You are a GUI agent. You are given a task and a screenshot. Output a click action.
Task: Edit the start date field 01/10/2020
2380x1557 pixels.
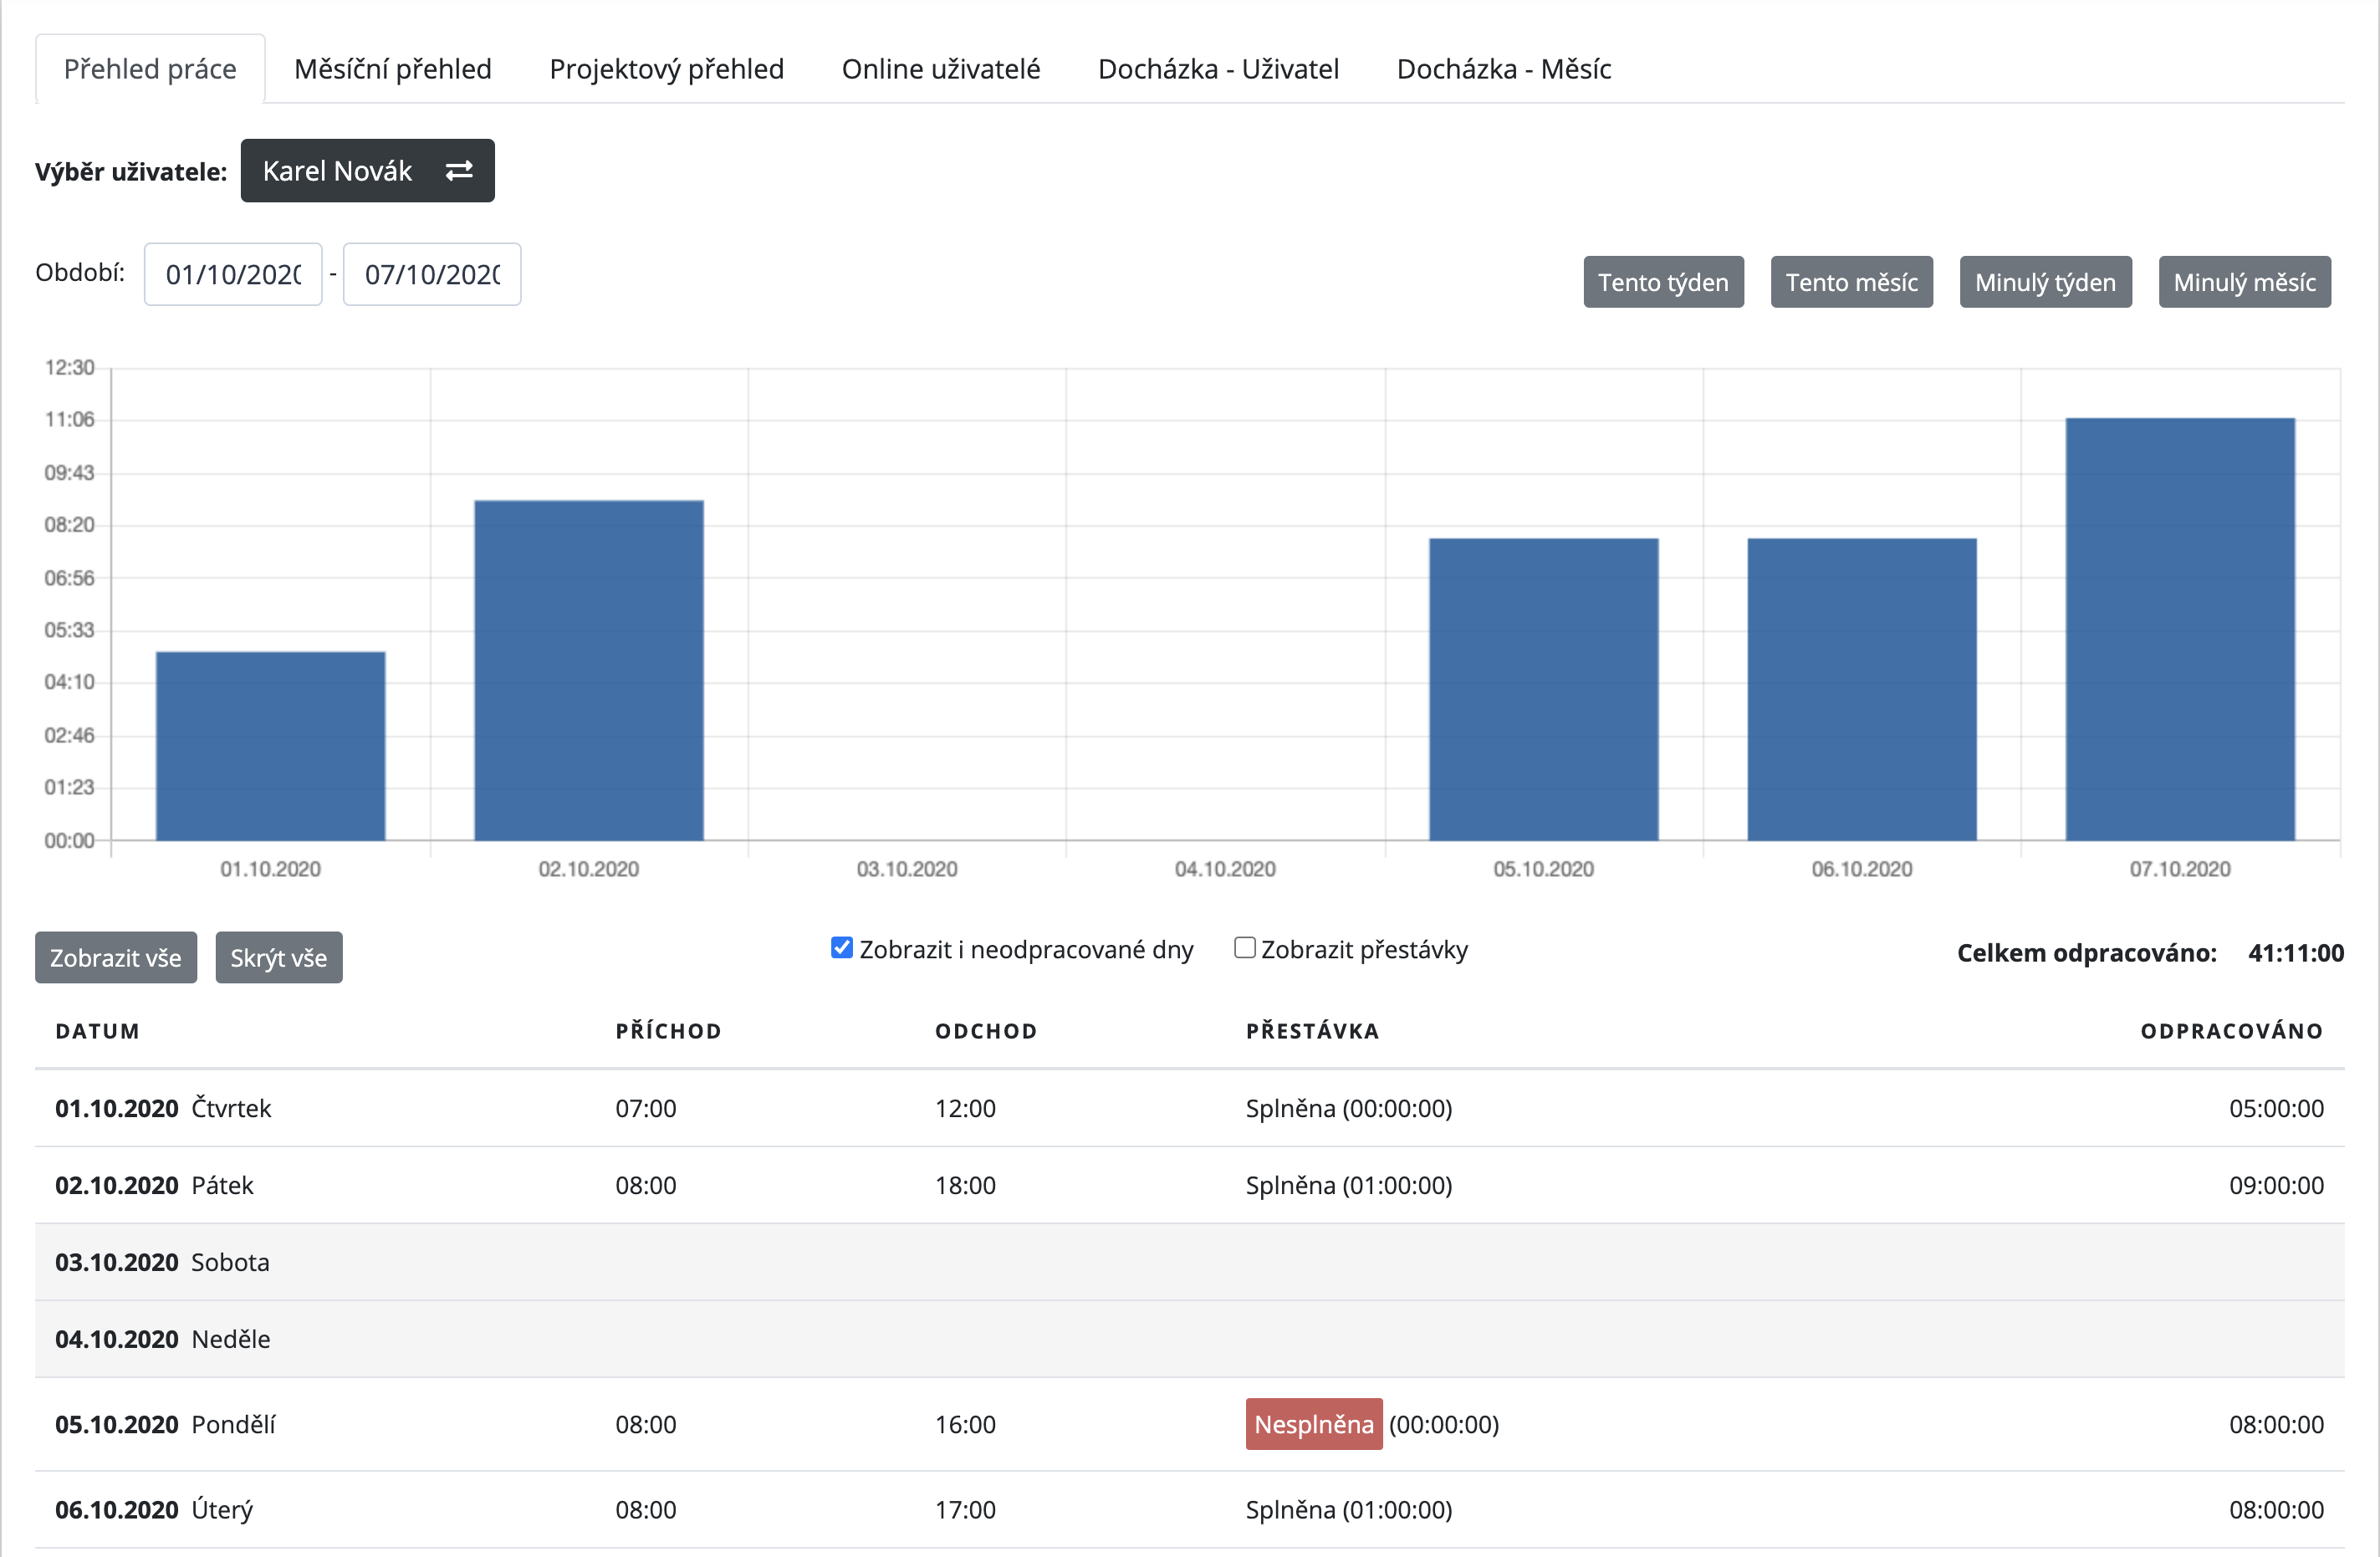tap(233, 275)
